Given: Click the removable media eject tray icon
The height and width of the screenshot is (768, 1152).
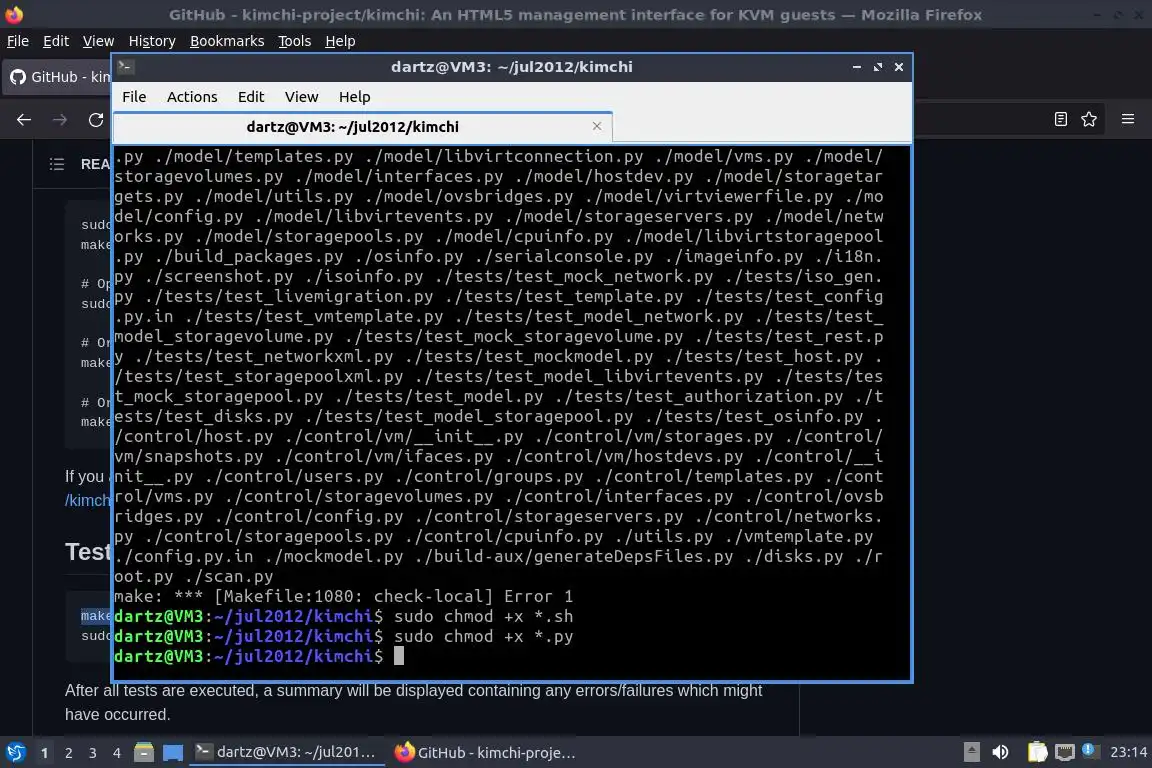Looking at the screenshot, I should (971, 752).
